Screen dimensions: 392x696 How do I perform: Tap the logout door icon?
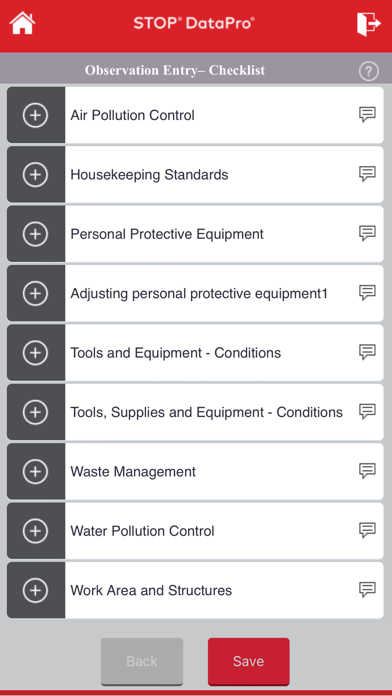[x=368, y=23]
